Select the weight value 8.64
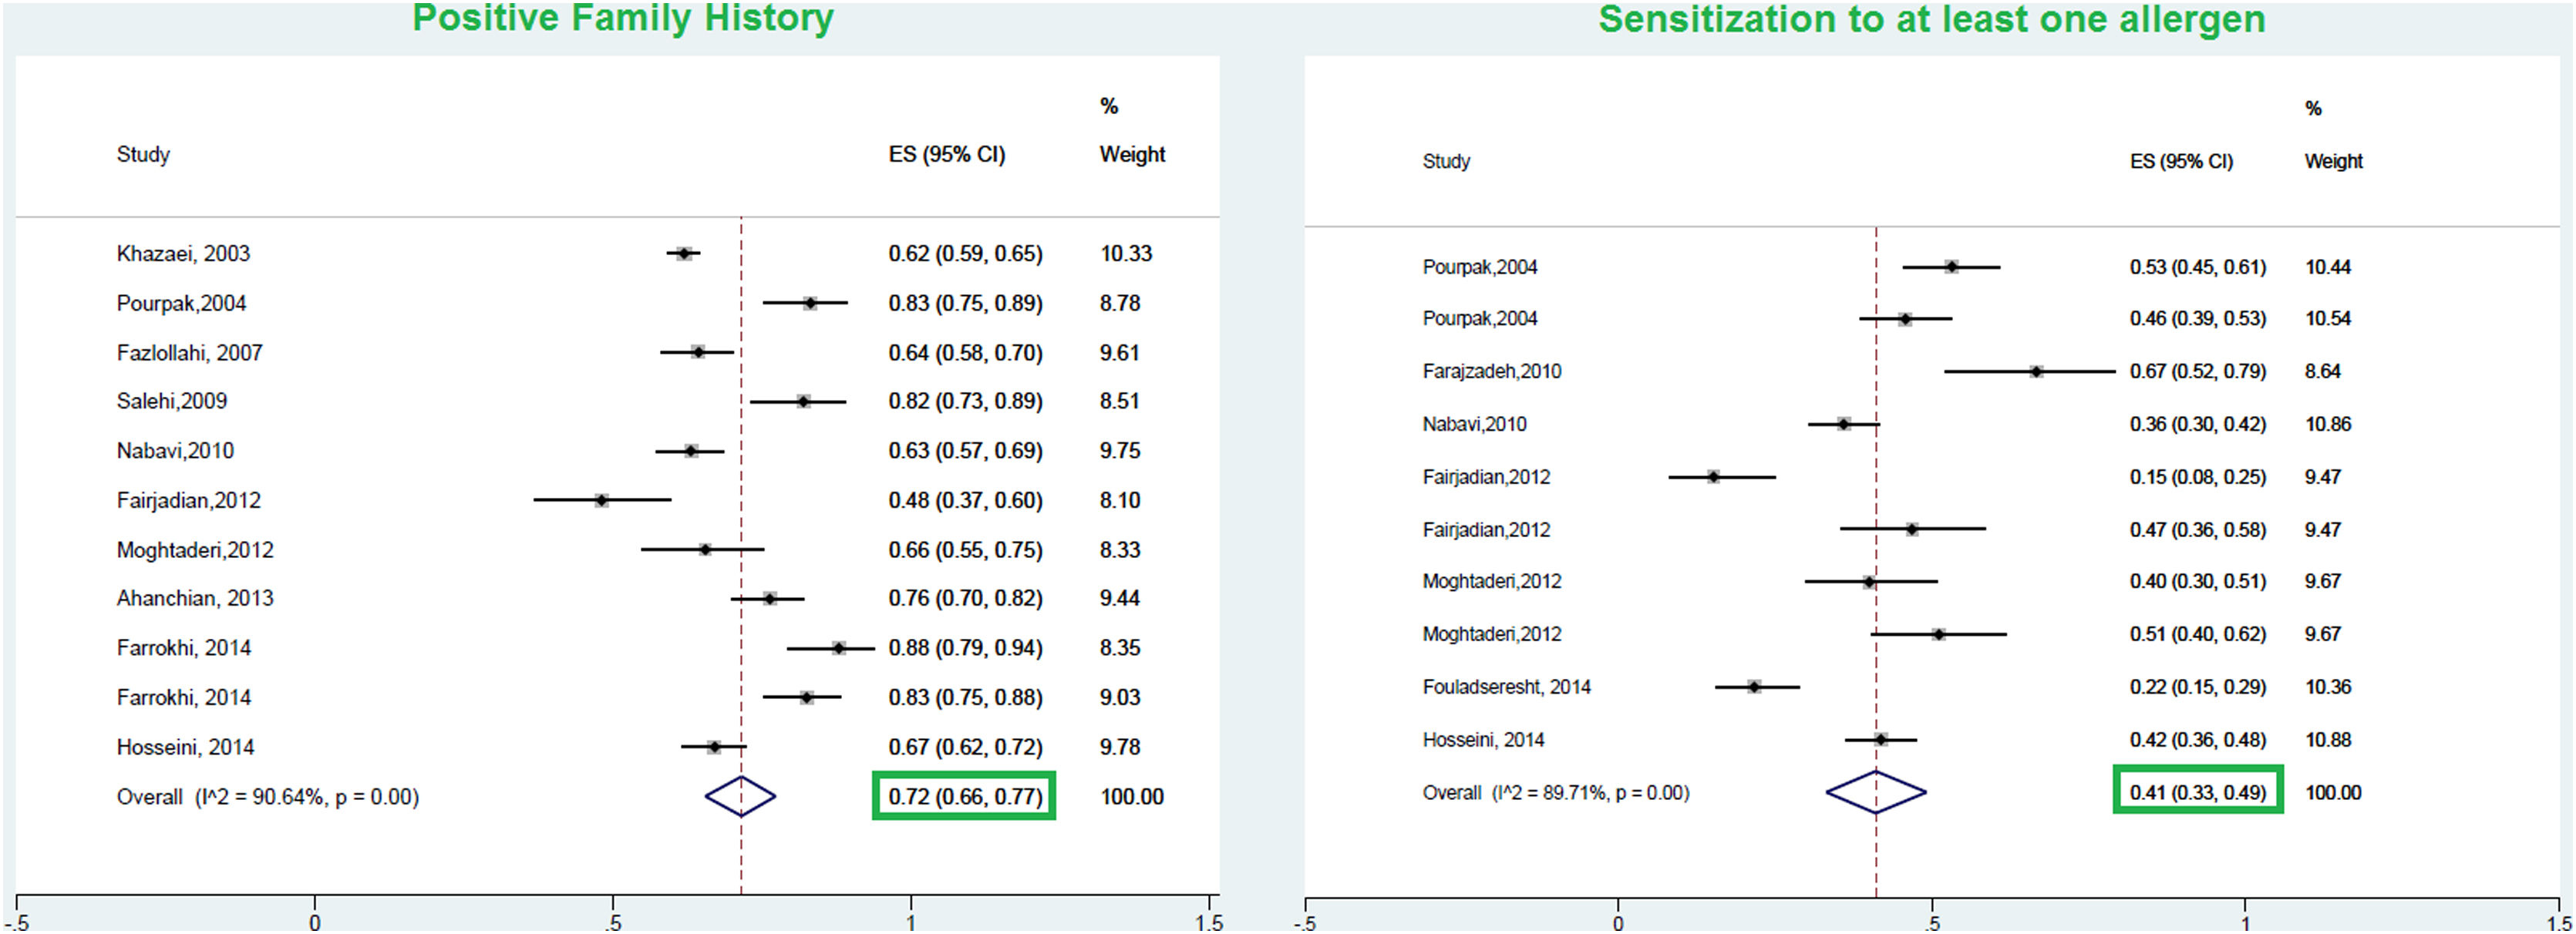The height and width of the screenshot is (934, 2576). (x=2322, y=371)
